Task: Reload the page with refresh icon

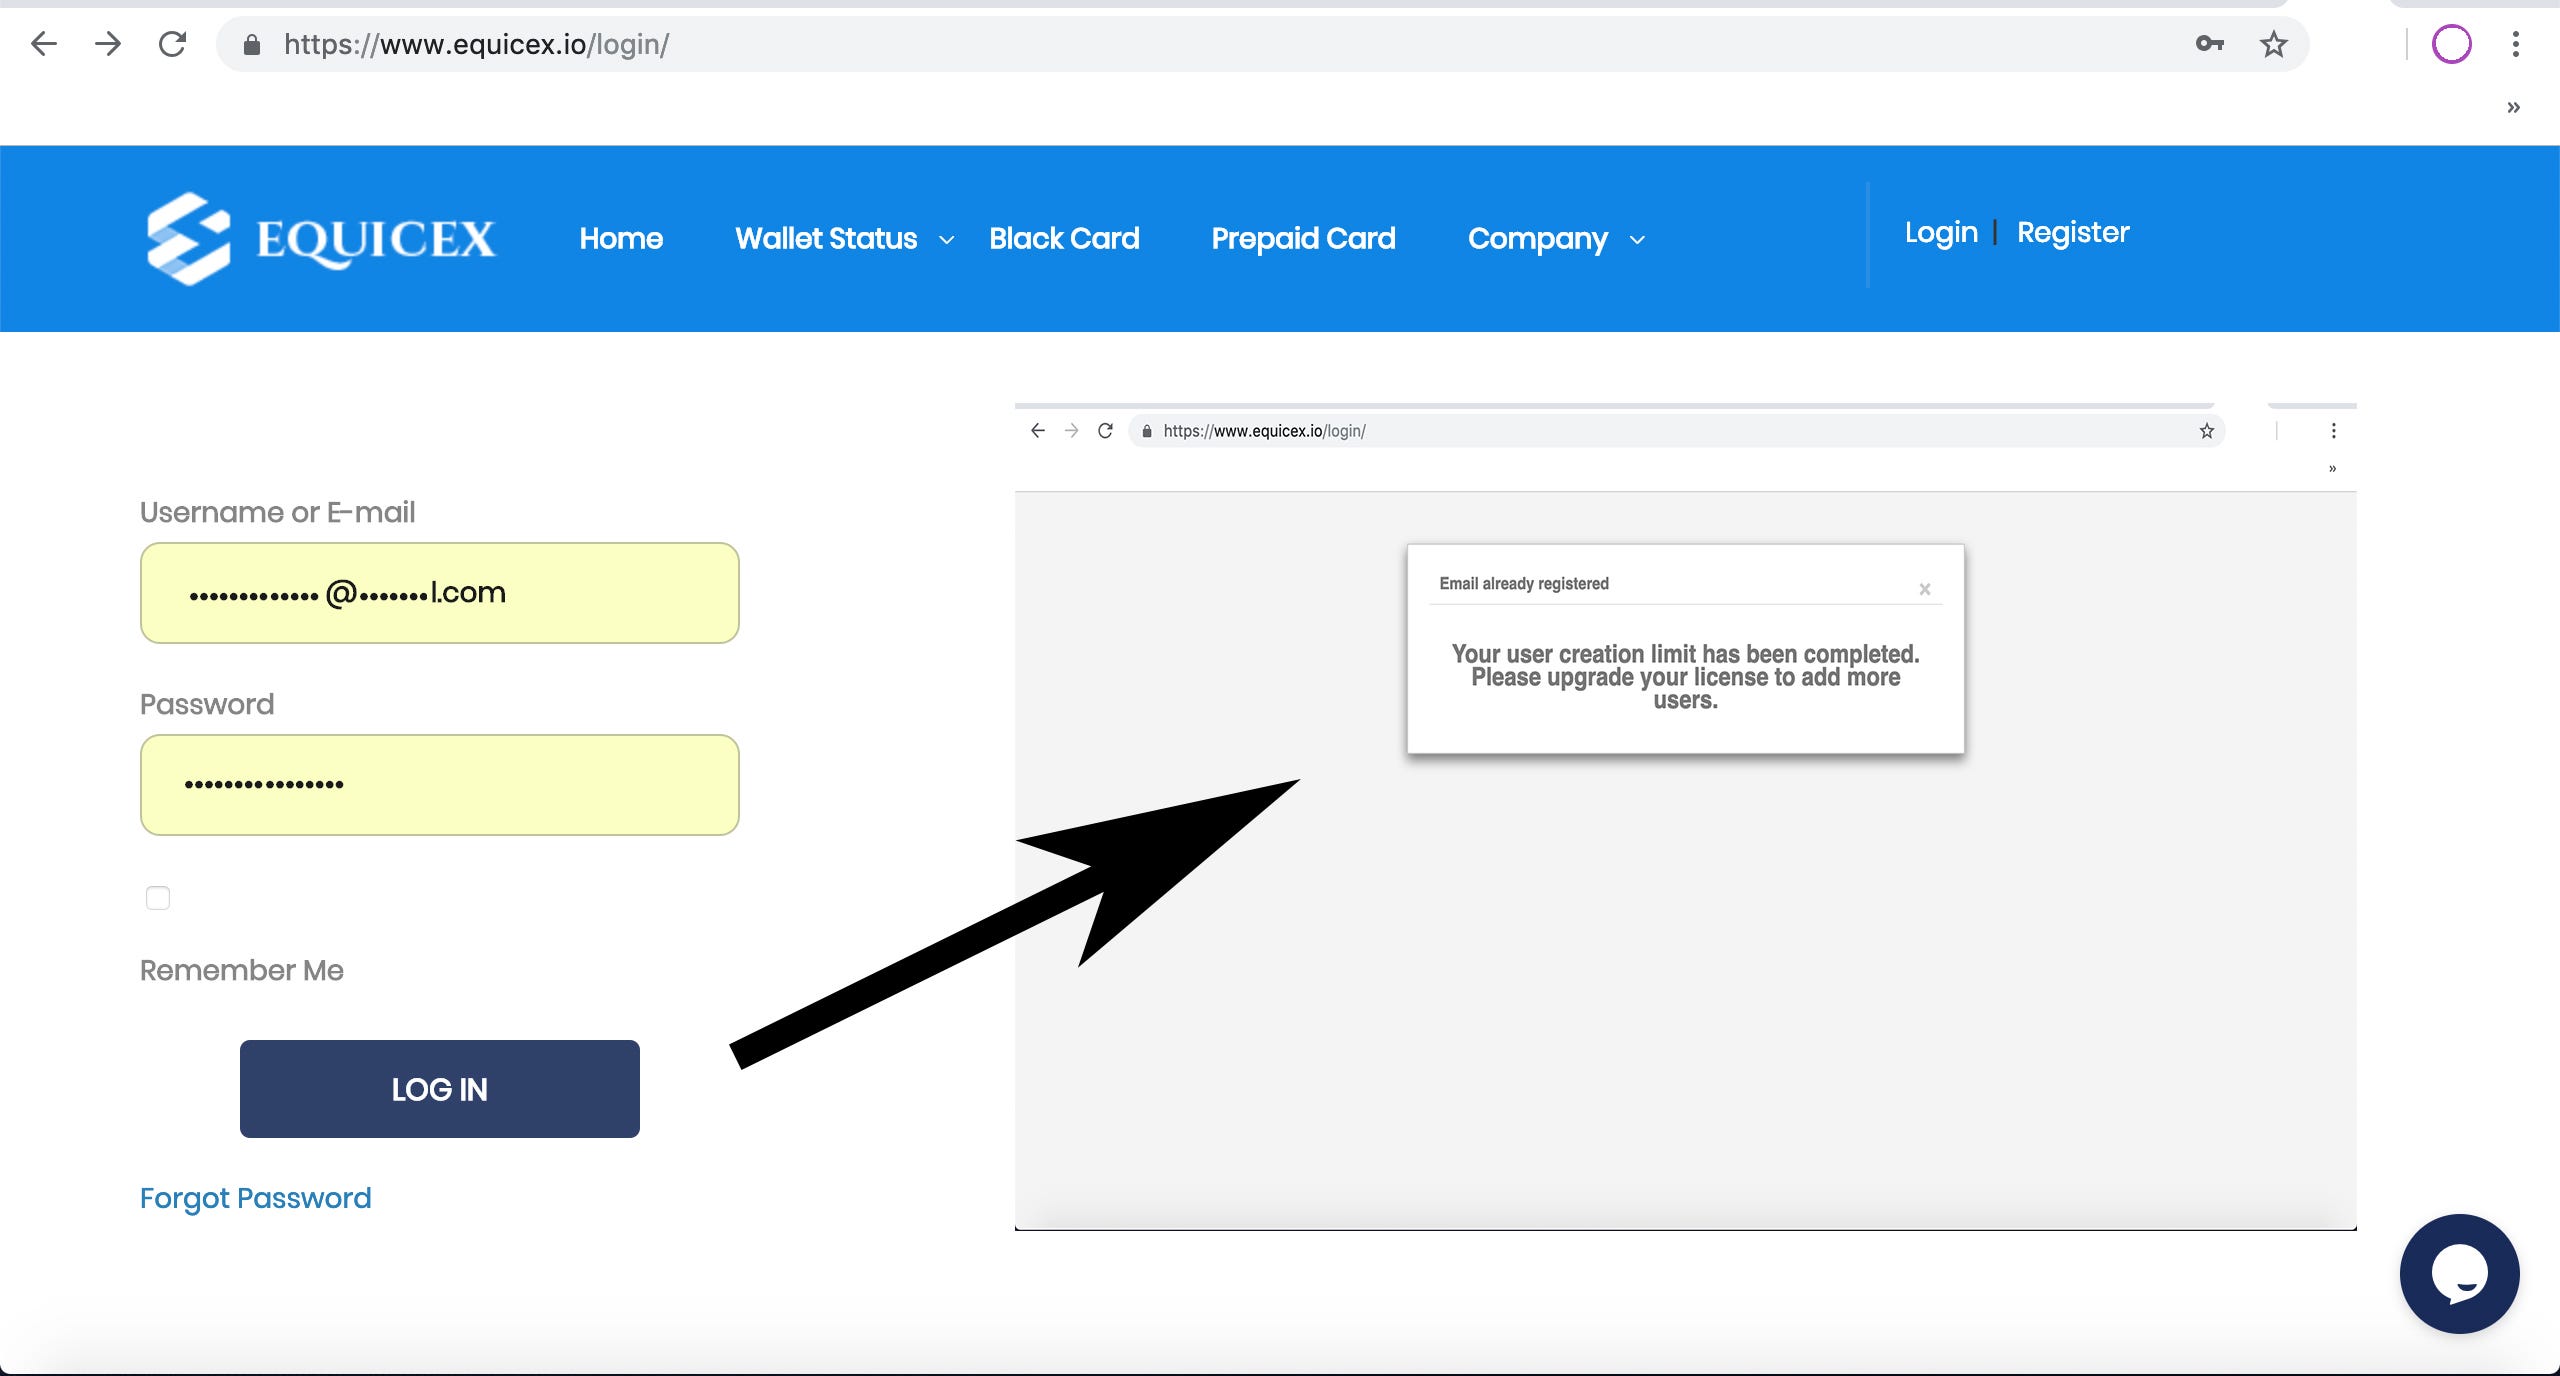Action: coord(173,44)
